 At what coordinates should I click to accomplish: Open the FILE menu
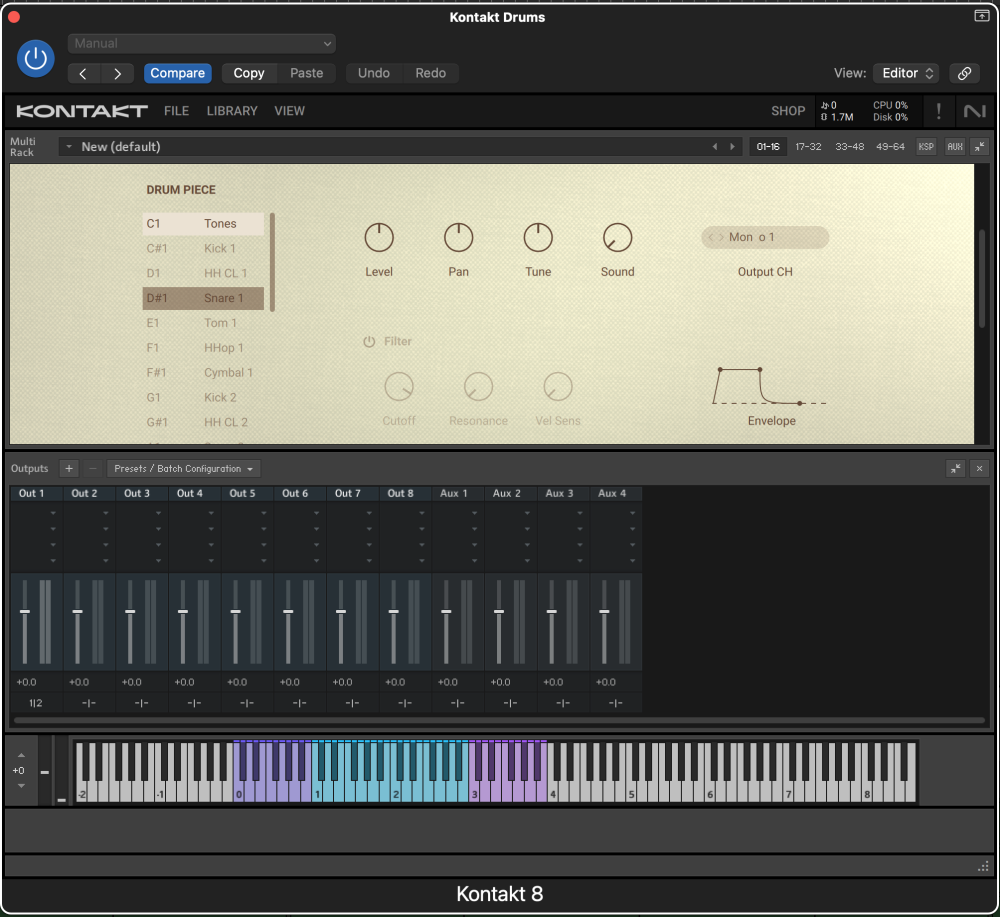tap(176, 111)
